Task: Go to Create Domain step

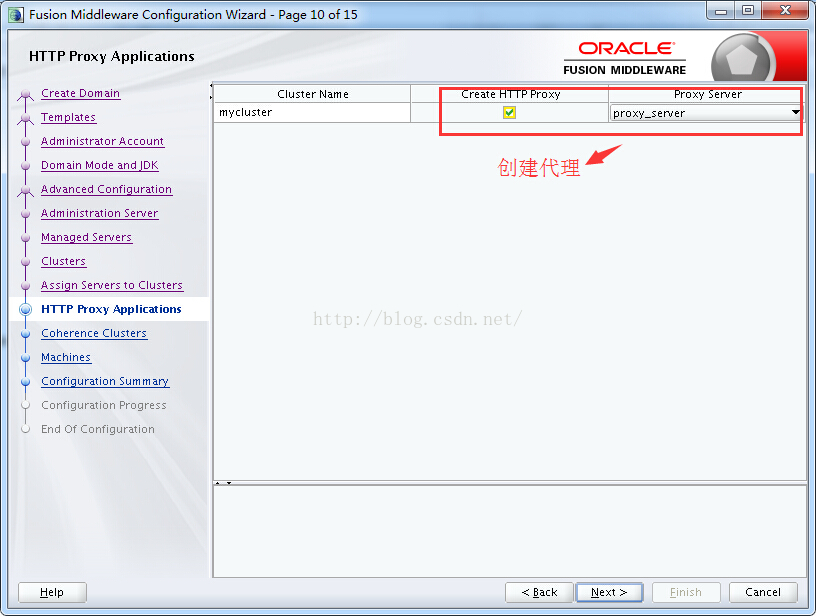Action: point(81,93)
